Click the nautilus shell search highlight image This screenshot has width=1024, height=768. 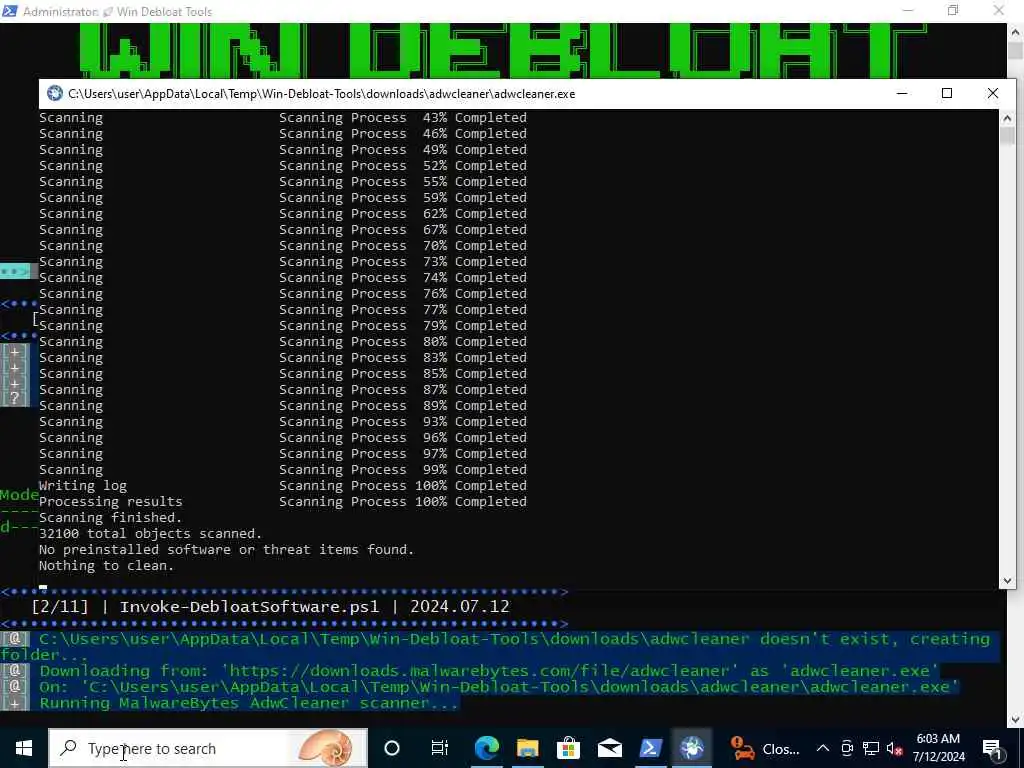coord(325,748)
